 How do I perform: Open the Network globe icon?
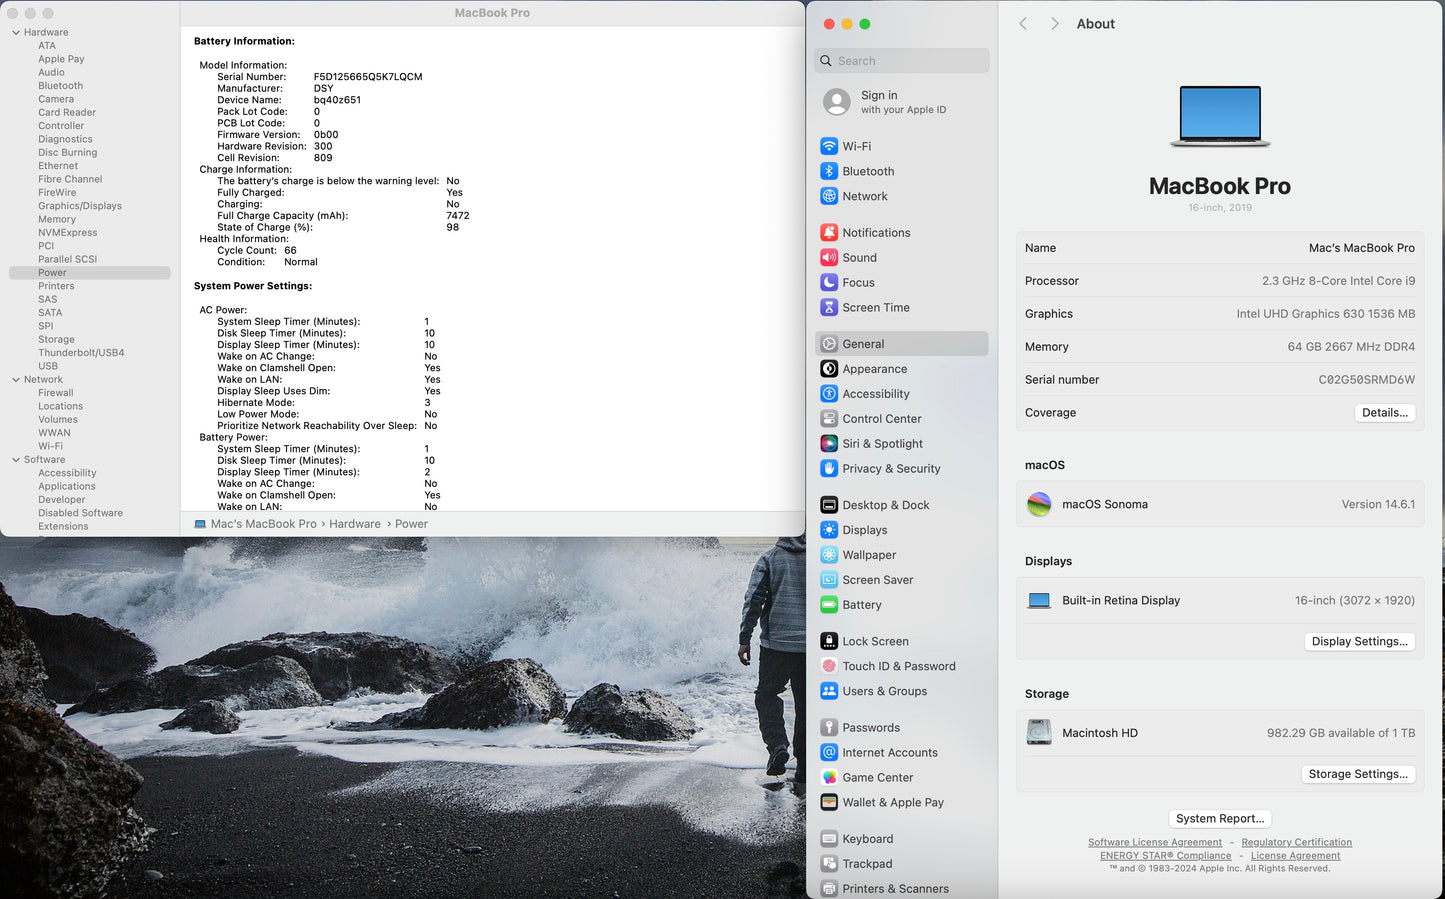click(829, 196)
